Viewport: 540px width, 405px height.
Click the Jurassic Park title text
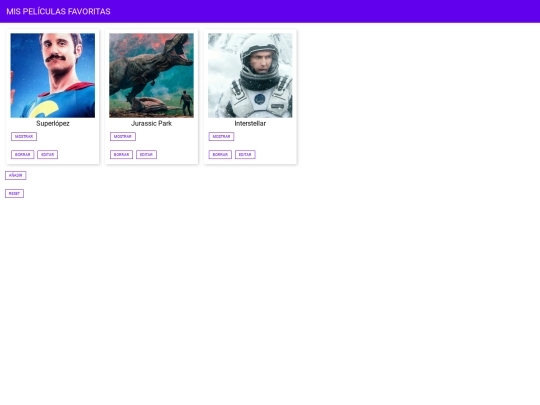[x=152, y=123]
